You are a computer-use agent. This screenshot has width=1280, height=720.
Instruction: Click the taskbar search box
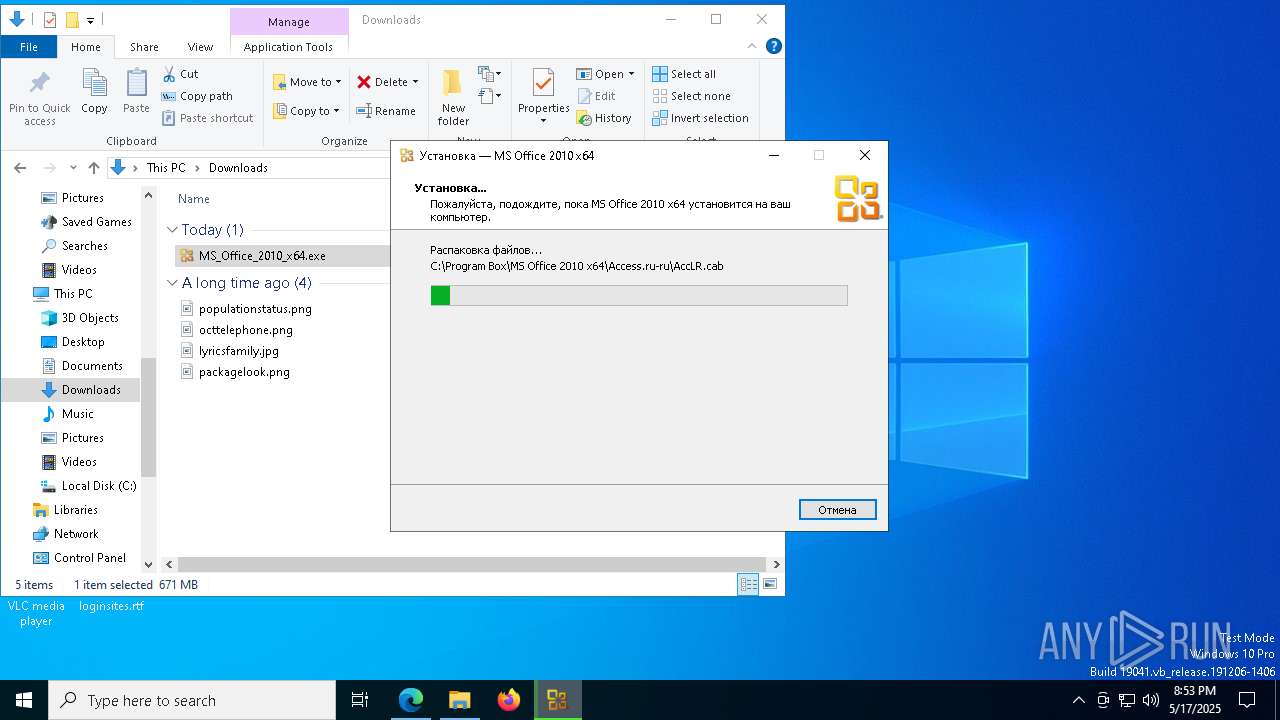pyautogui.click(x=192, y=700)
